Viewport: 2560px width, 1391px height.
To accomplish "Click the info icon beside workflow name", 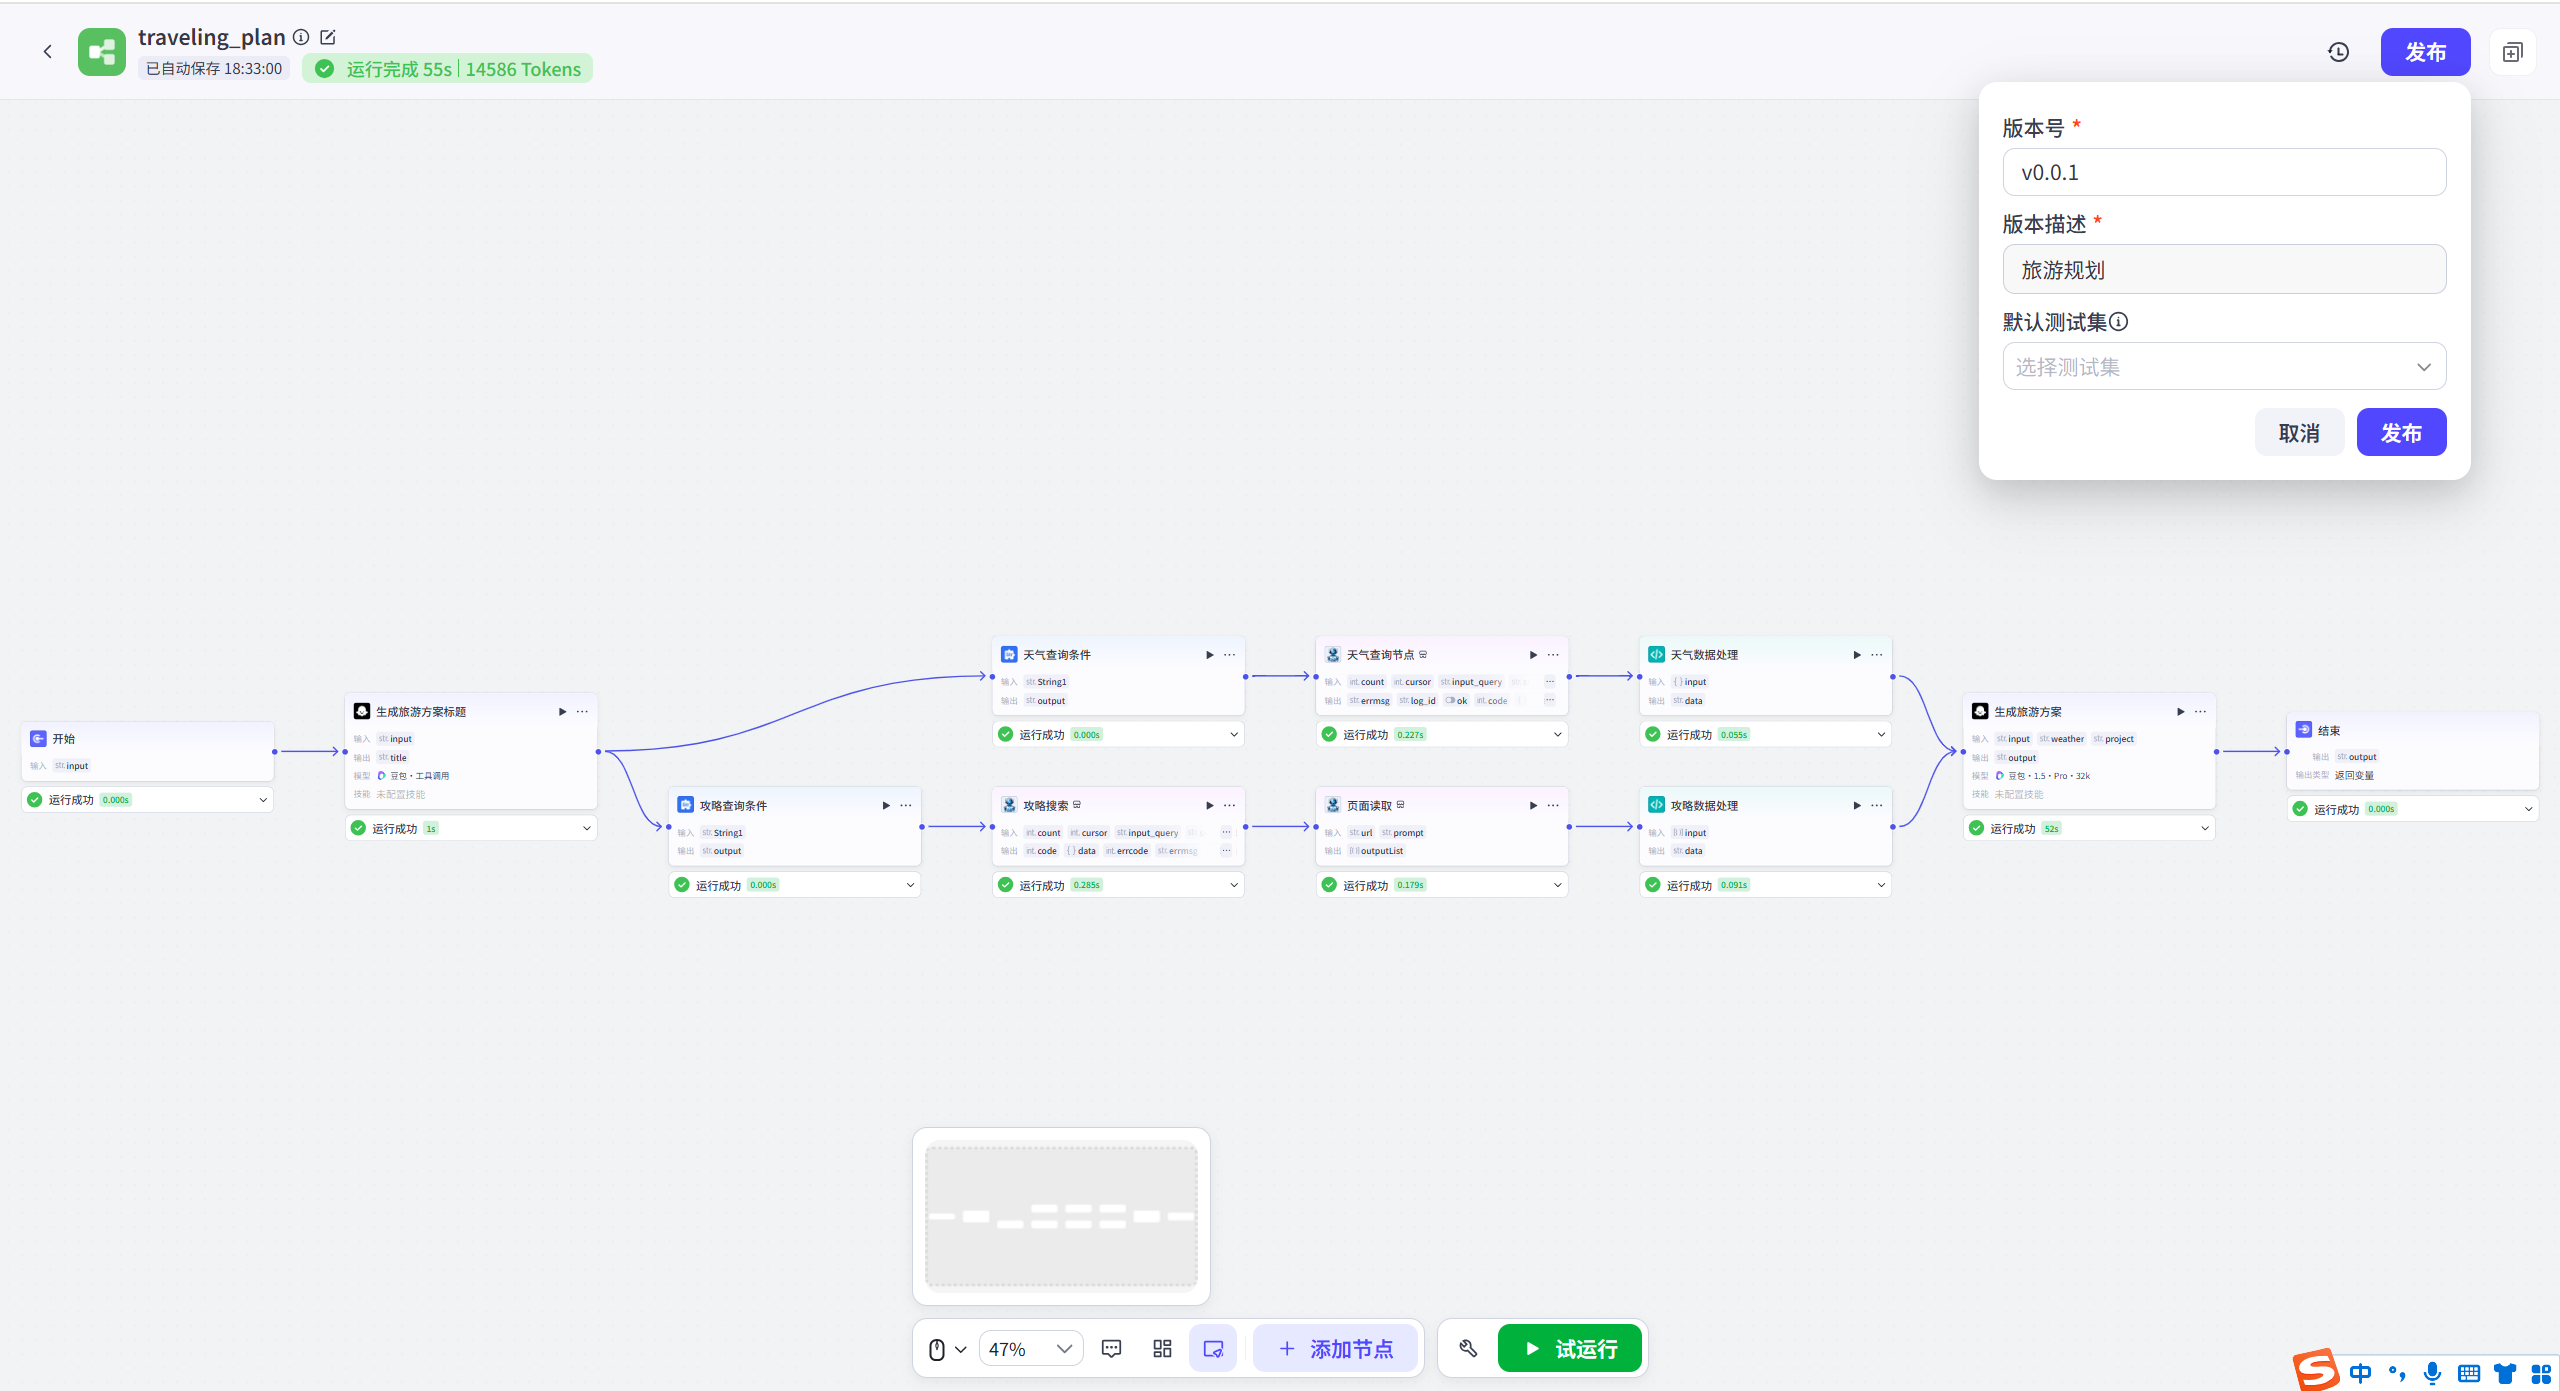I will (301, 37).
